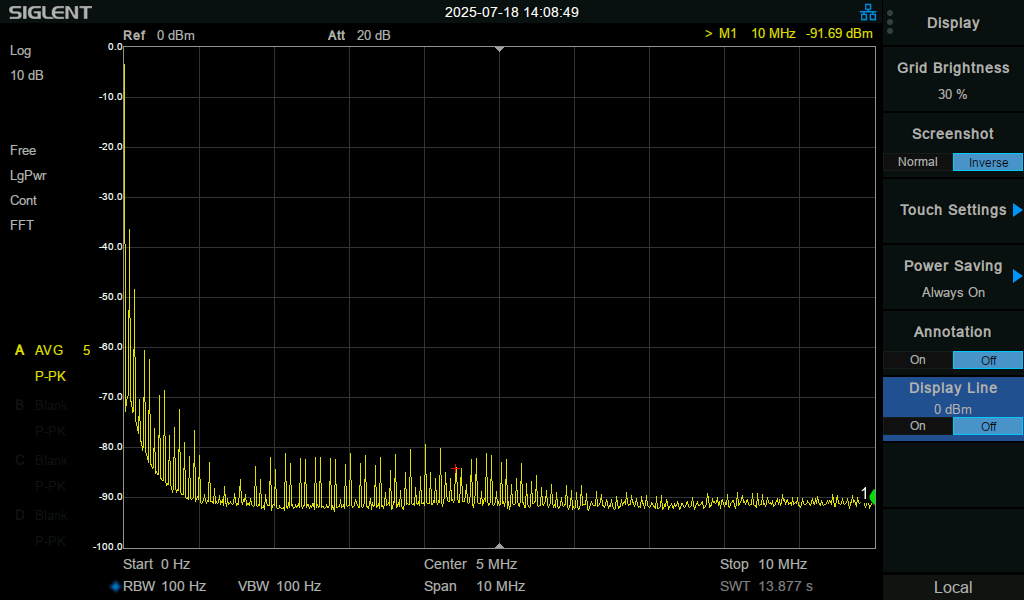Click the FFT sweep type label

(22, 225)
